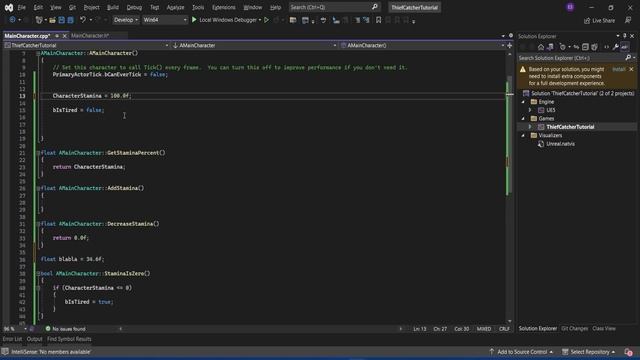Open Find Symbol Results tab
This screenshot has height=360, width=640.
point(69,339)
